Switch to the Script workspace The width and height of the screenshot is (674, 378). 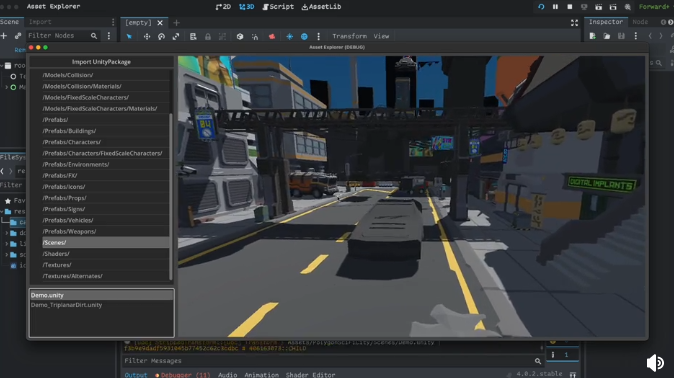[x=278, y=7]
